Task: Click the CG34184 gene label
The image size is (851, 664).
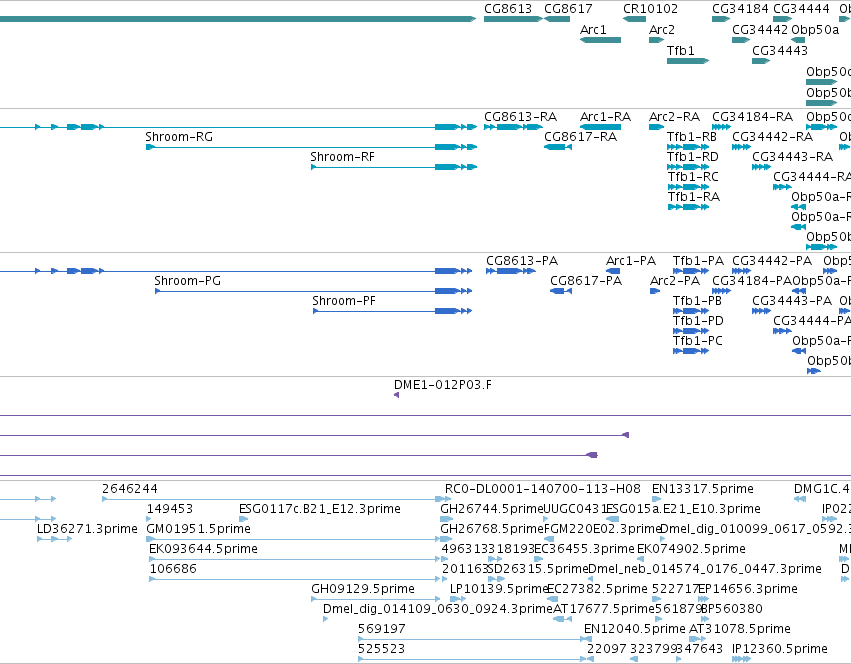Action: pyautogui.click(x=740, y=9)
